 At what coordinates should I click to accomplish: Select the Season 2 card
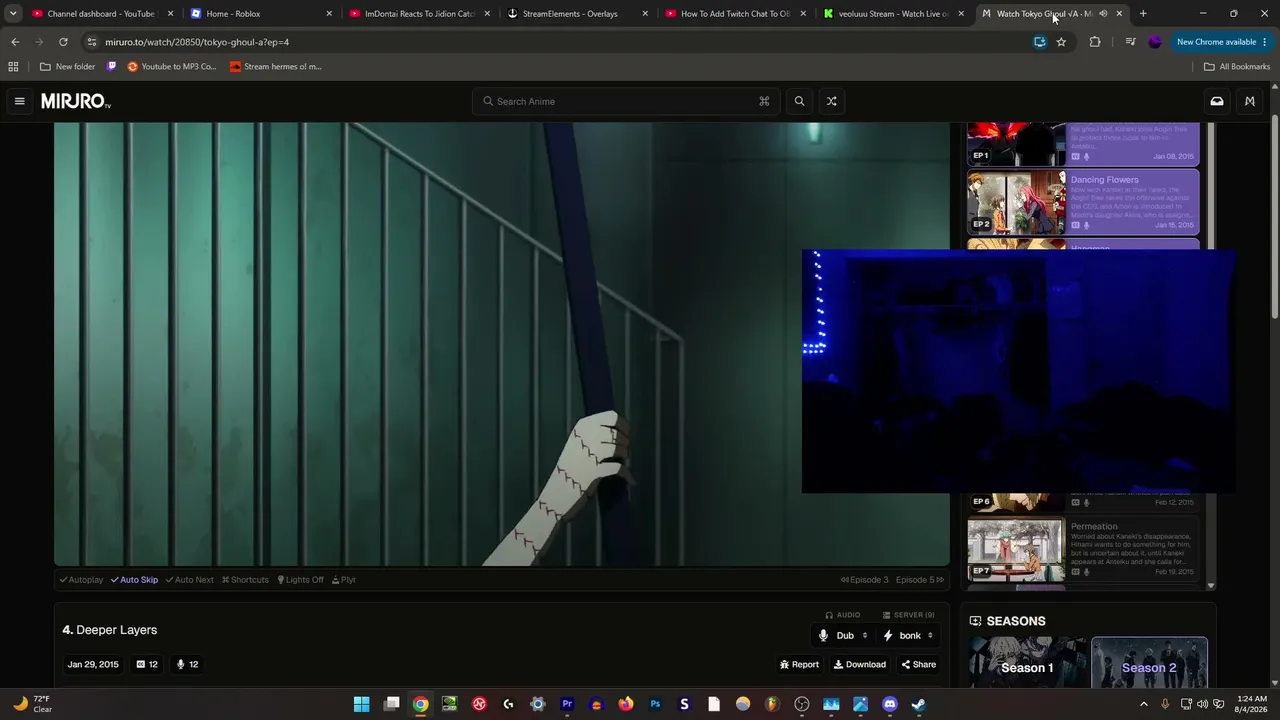(1149, 662)
